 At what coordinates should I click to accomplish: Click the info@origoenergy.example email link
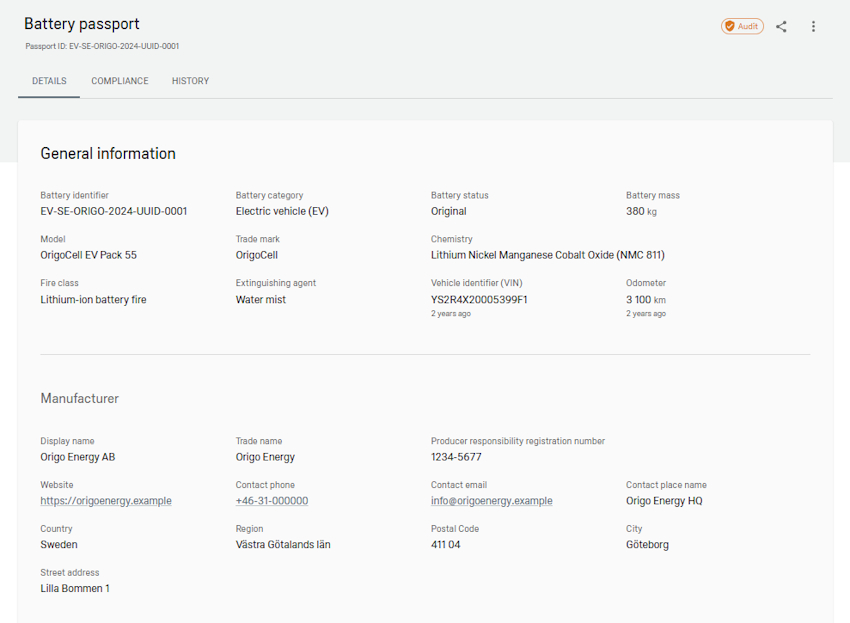tap(491, 501)
